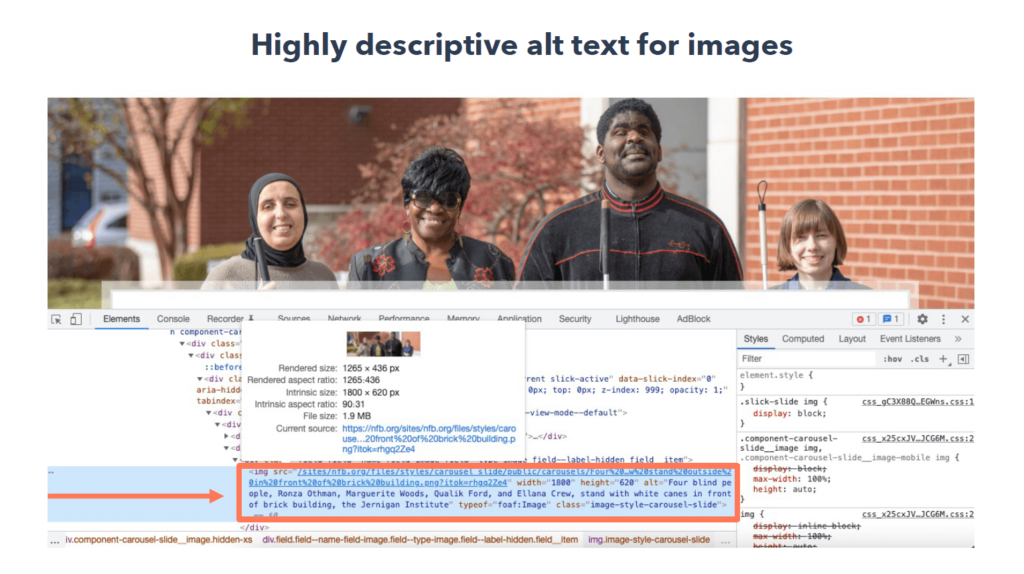Activate the inspect element picker icon
Viewport: 1024px width, 574px height.
[x=56, y=319]
